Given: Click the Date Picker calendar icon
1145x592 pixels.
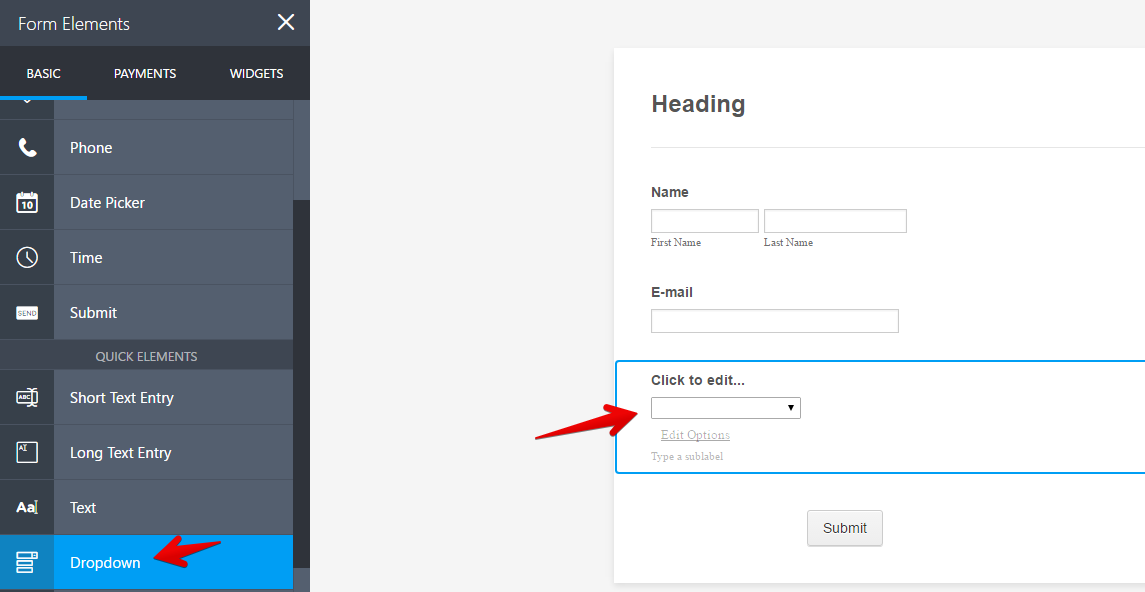Looking at the screenshot, I should tap(27, 202).
